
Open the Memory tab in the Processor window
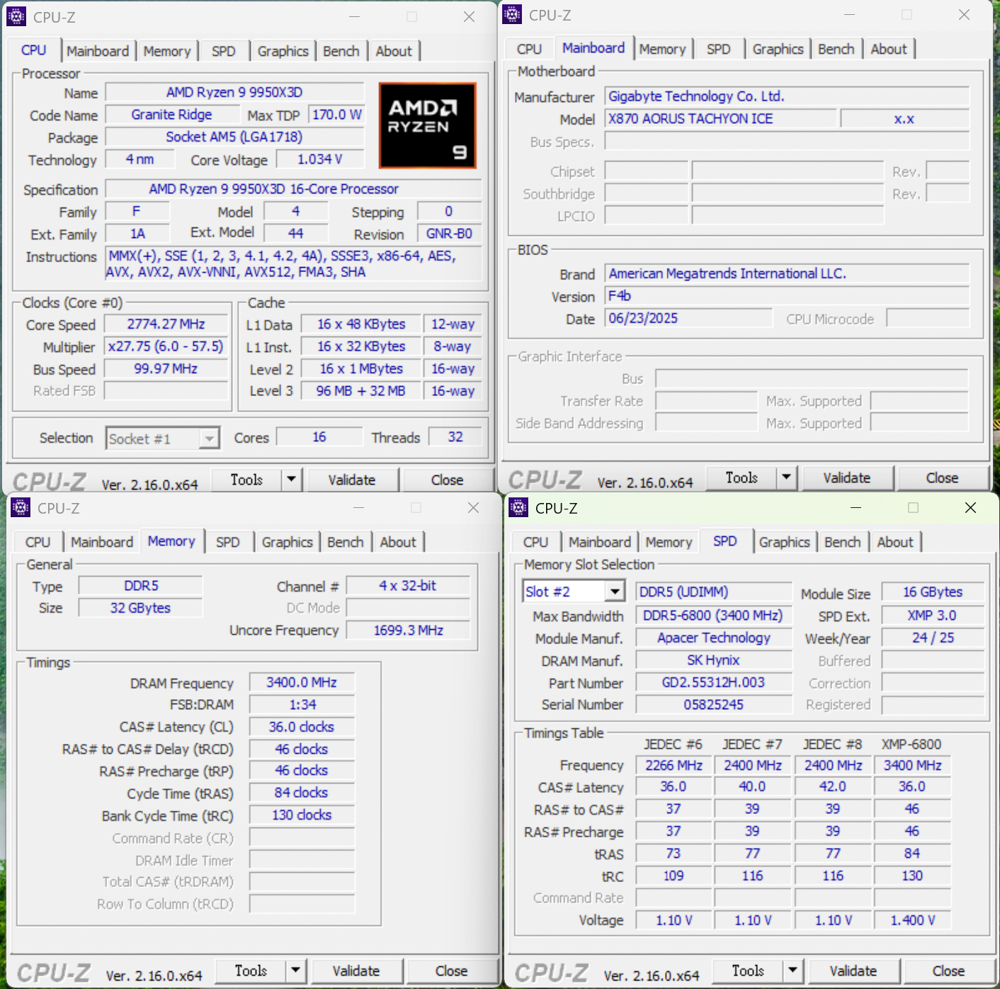point(167,51)
